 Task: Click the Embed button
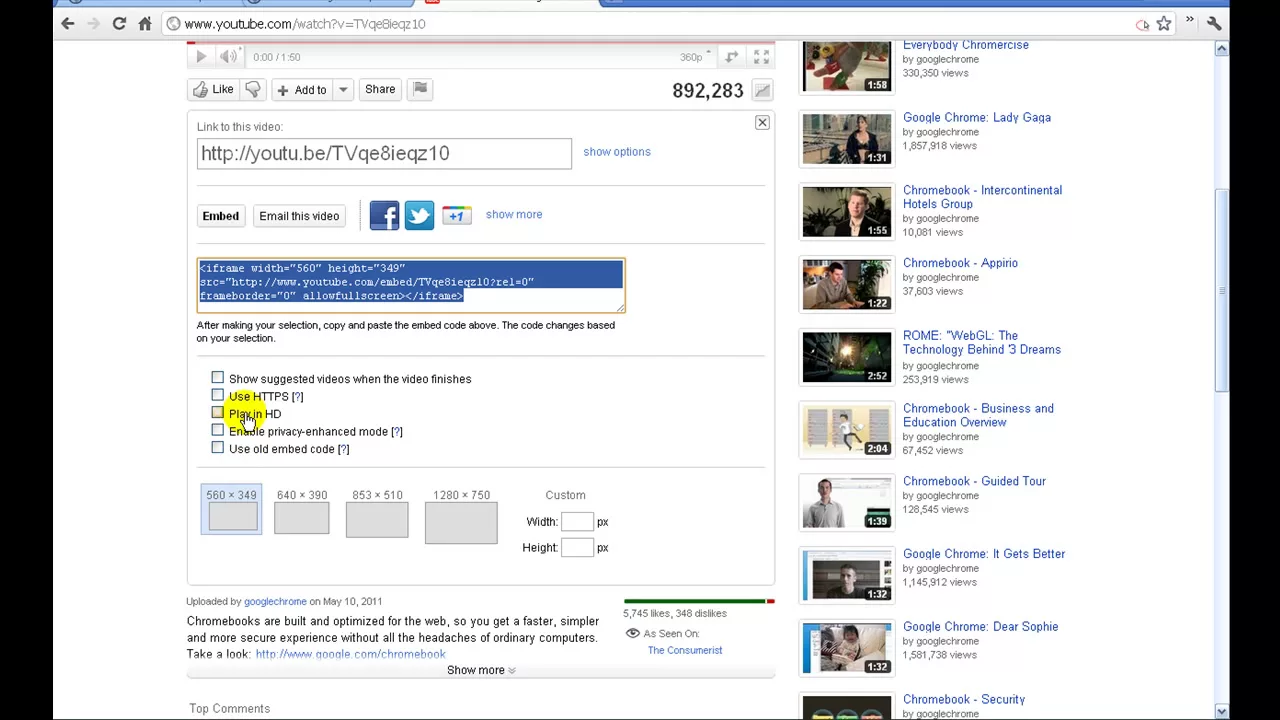coord(221,216)
